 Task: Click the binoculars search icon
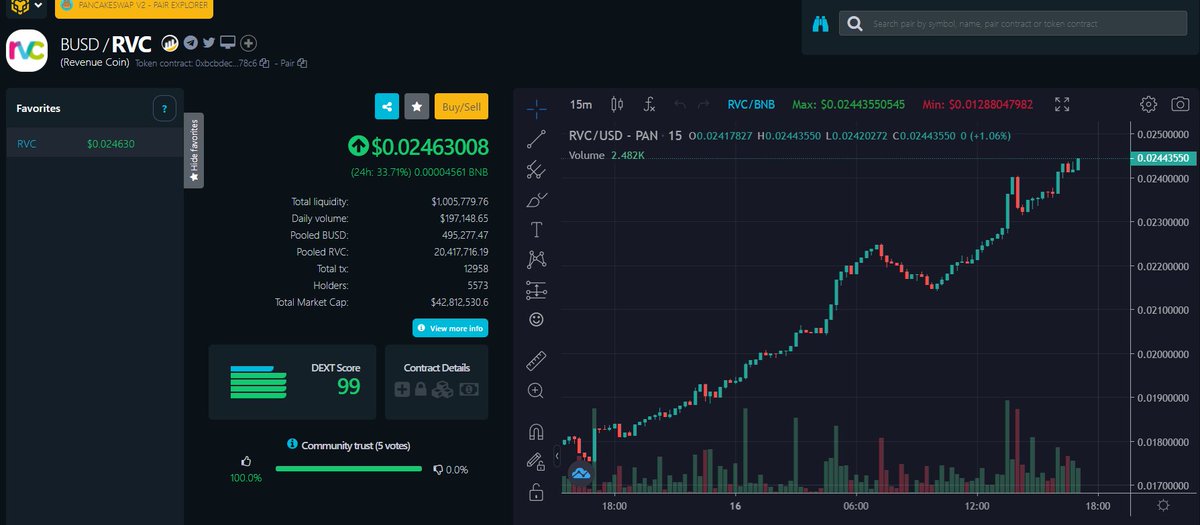pyautogui.click(x=820, y=25)
